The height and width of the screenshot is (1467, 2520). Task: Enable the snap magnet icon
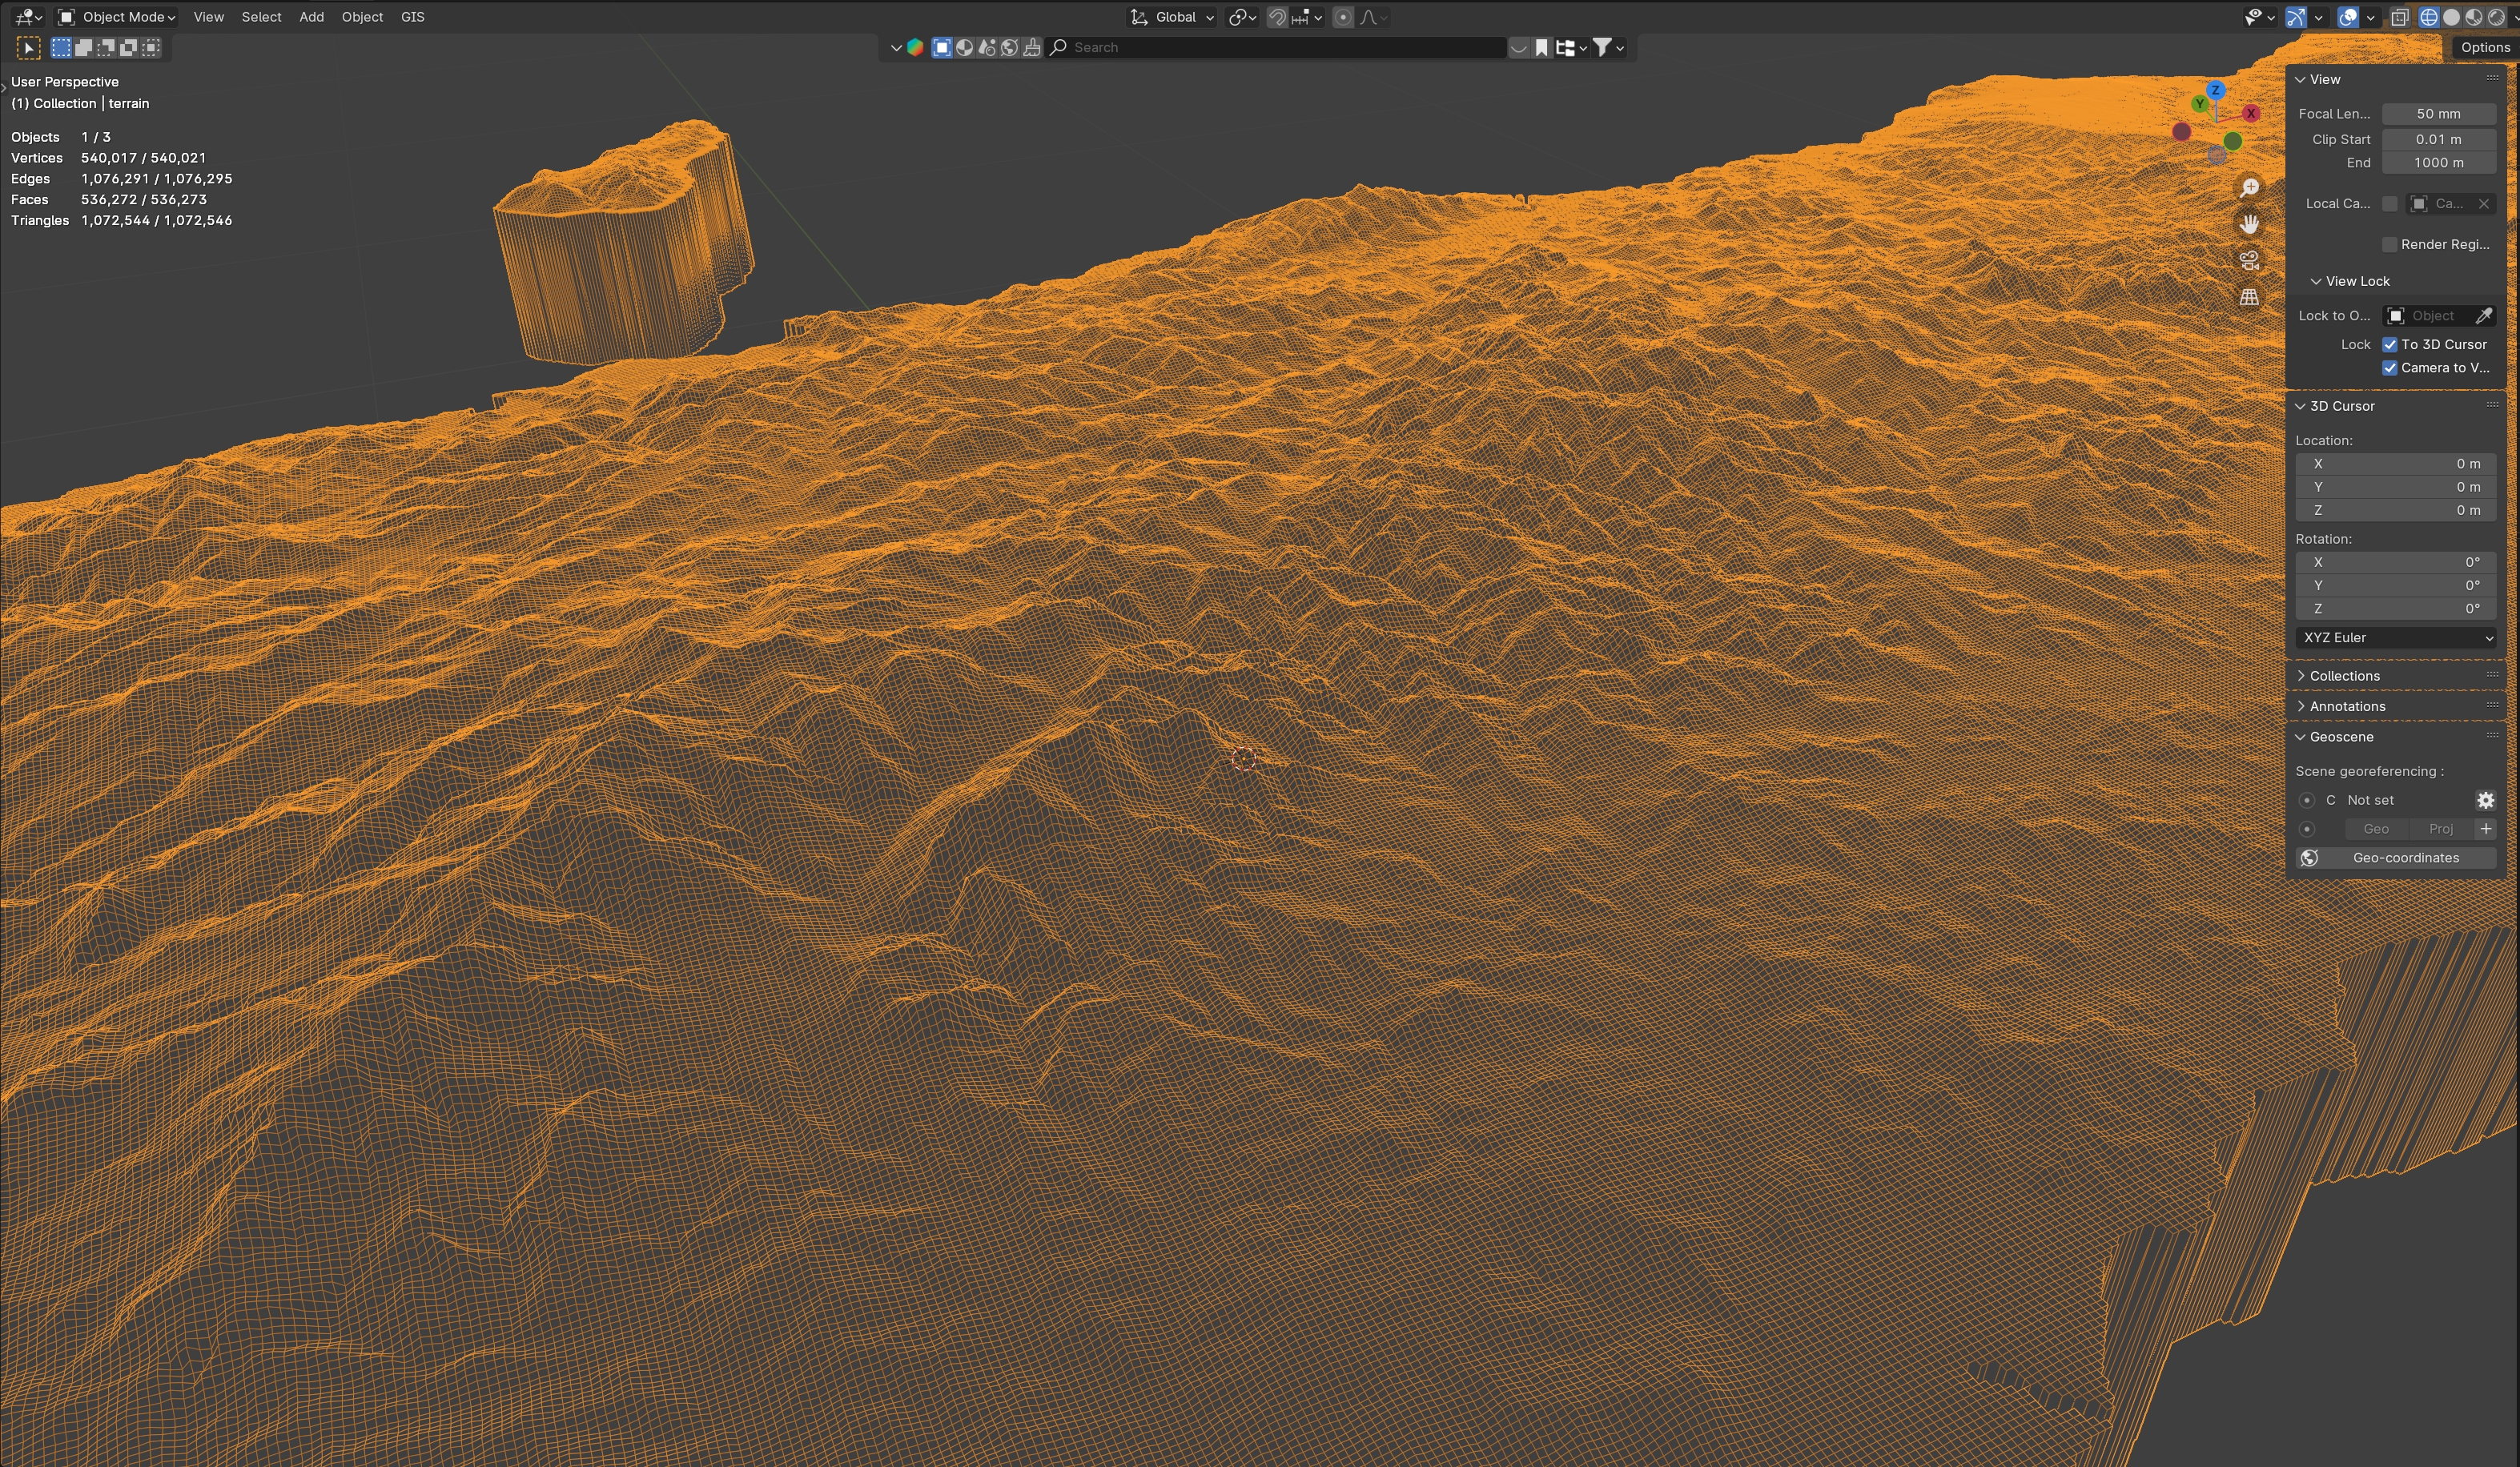[x=1277, y=17]
